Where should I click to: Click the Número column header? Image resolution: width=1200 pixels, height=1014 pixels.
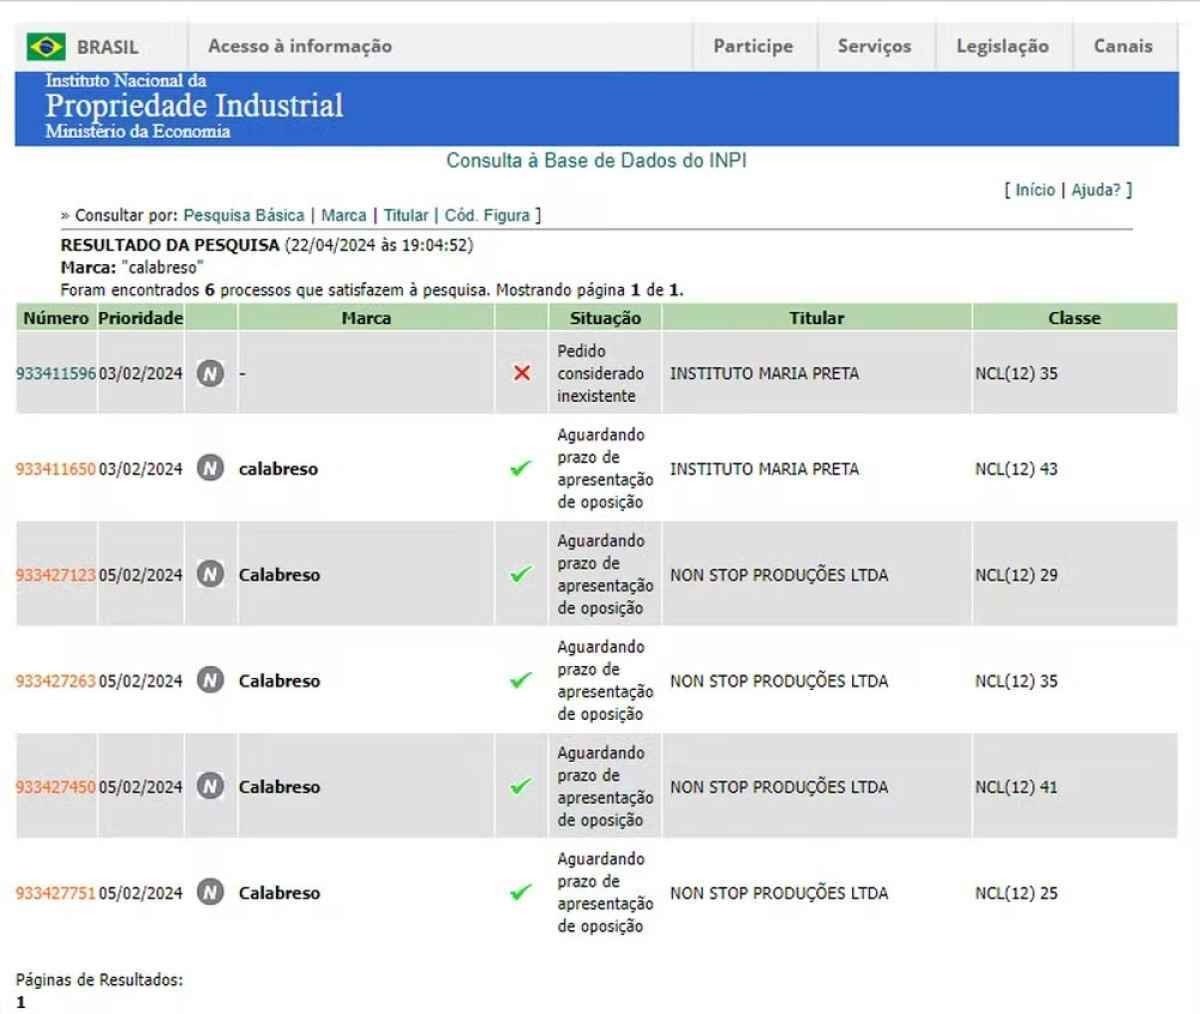tap(56, 318)
